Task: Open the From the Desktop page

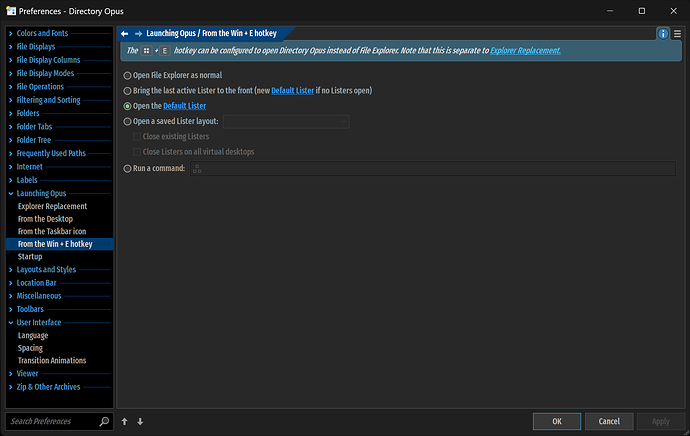Action: [45, 219]
